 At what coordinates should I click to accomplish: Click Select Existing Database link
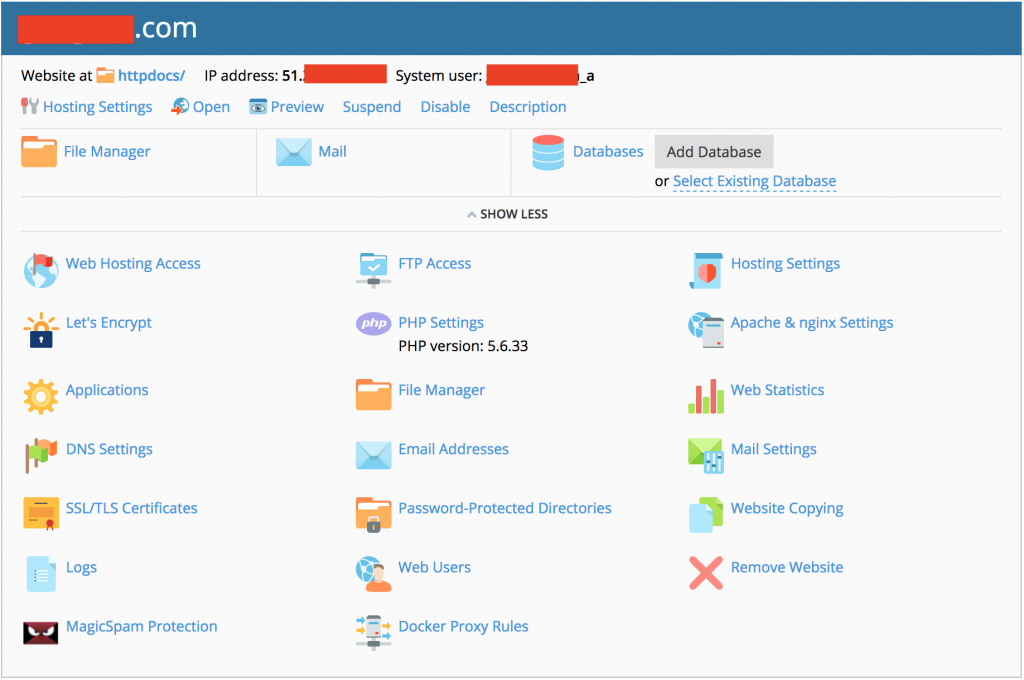(x=754, y=181)
